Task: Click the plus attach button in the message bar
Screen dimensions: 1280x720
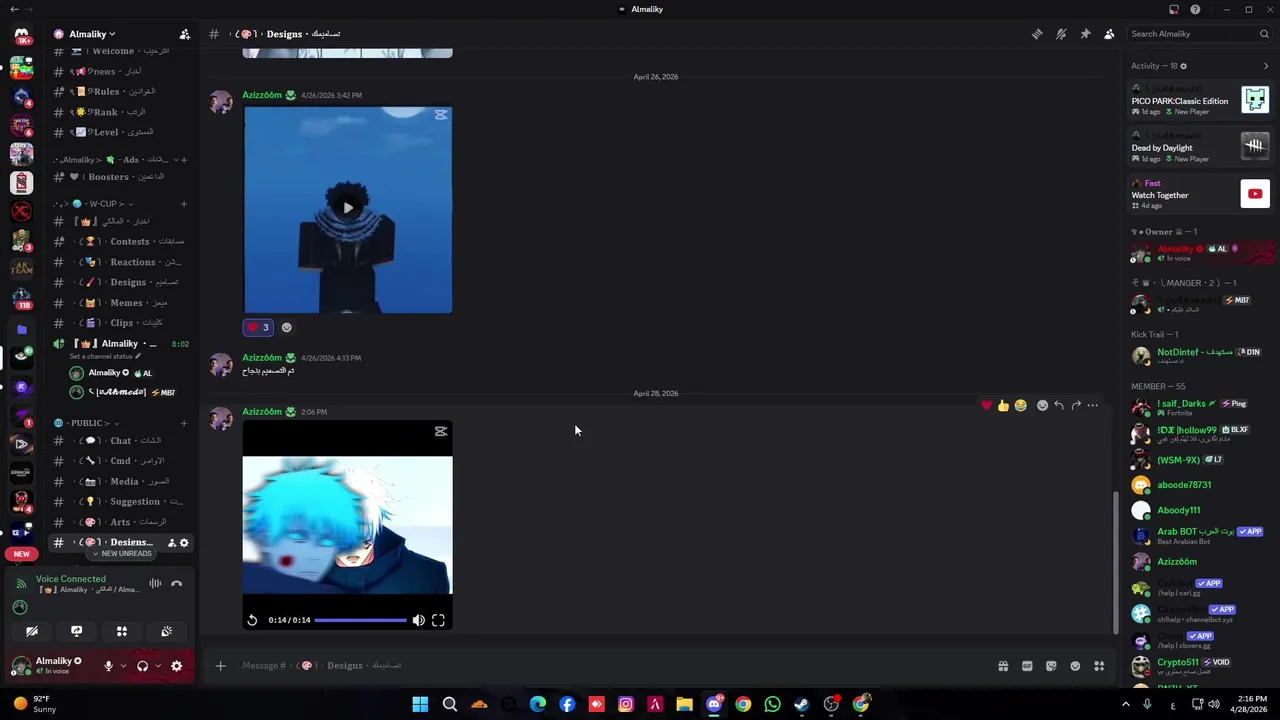Action: (x=220, y=666)
